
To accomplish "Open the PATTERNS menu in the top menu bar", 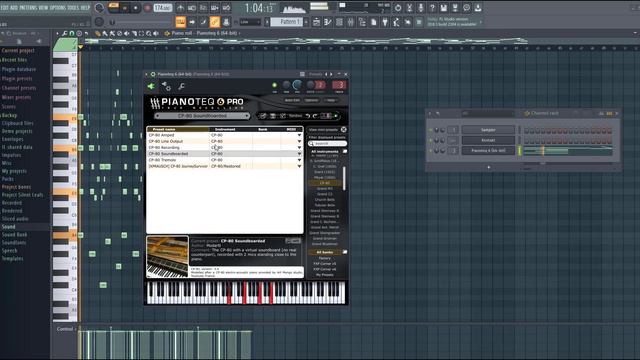I will click(28, 7).
